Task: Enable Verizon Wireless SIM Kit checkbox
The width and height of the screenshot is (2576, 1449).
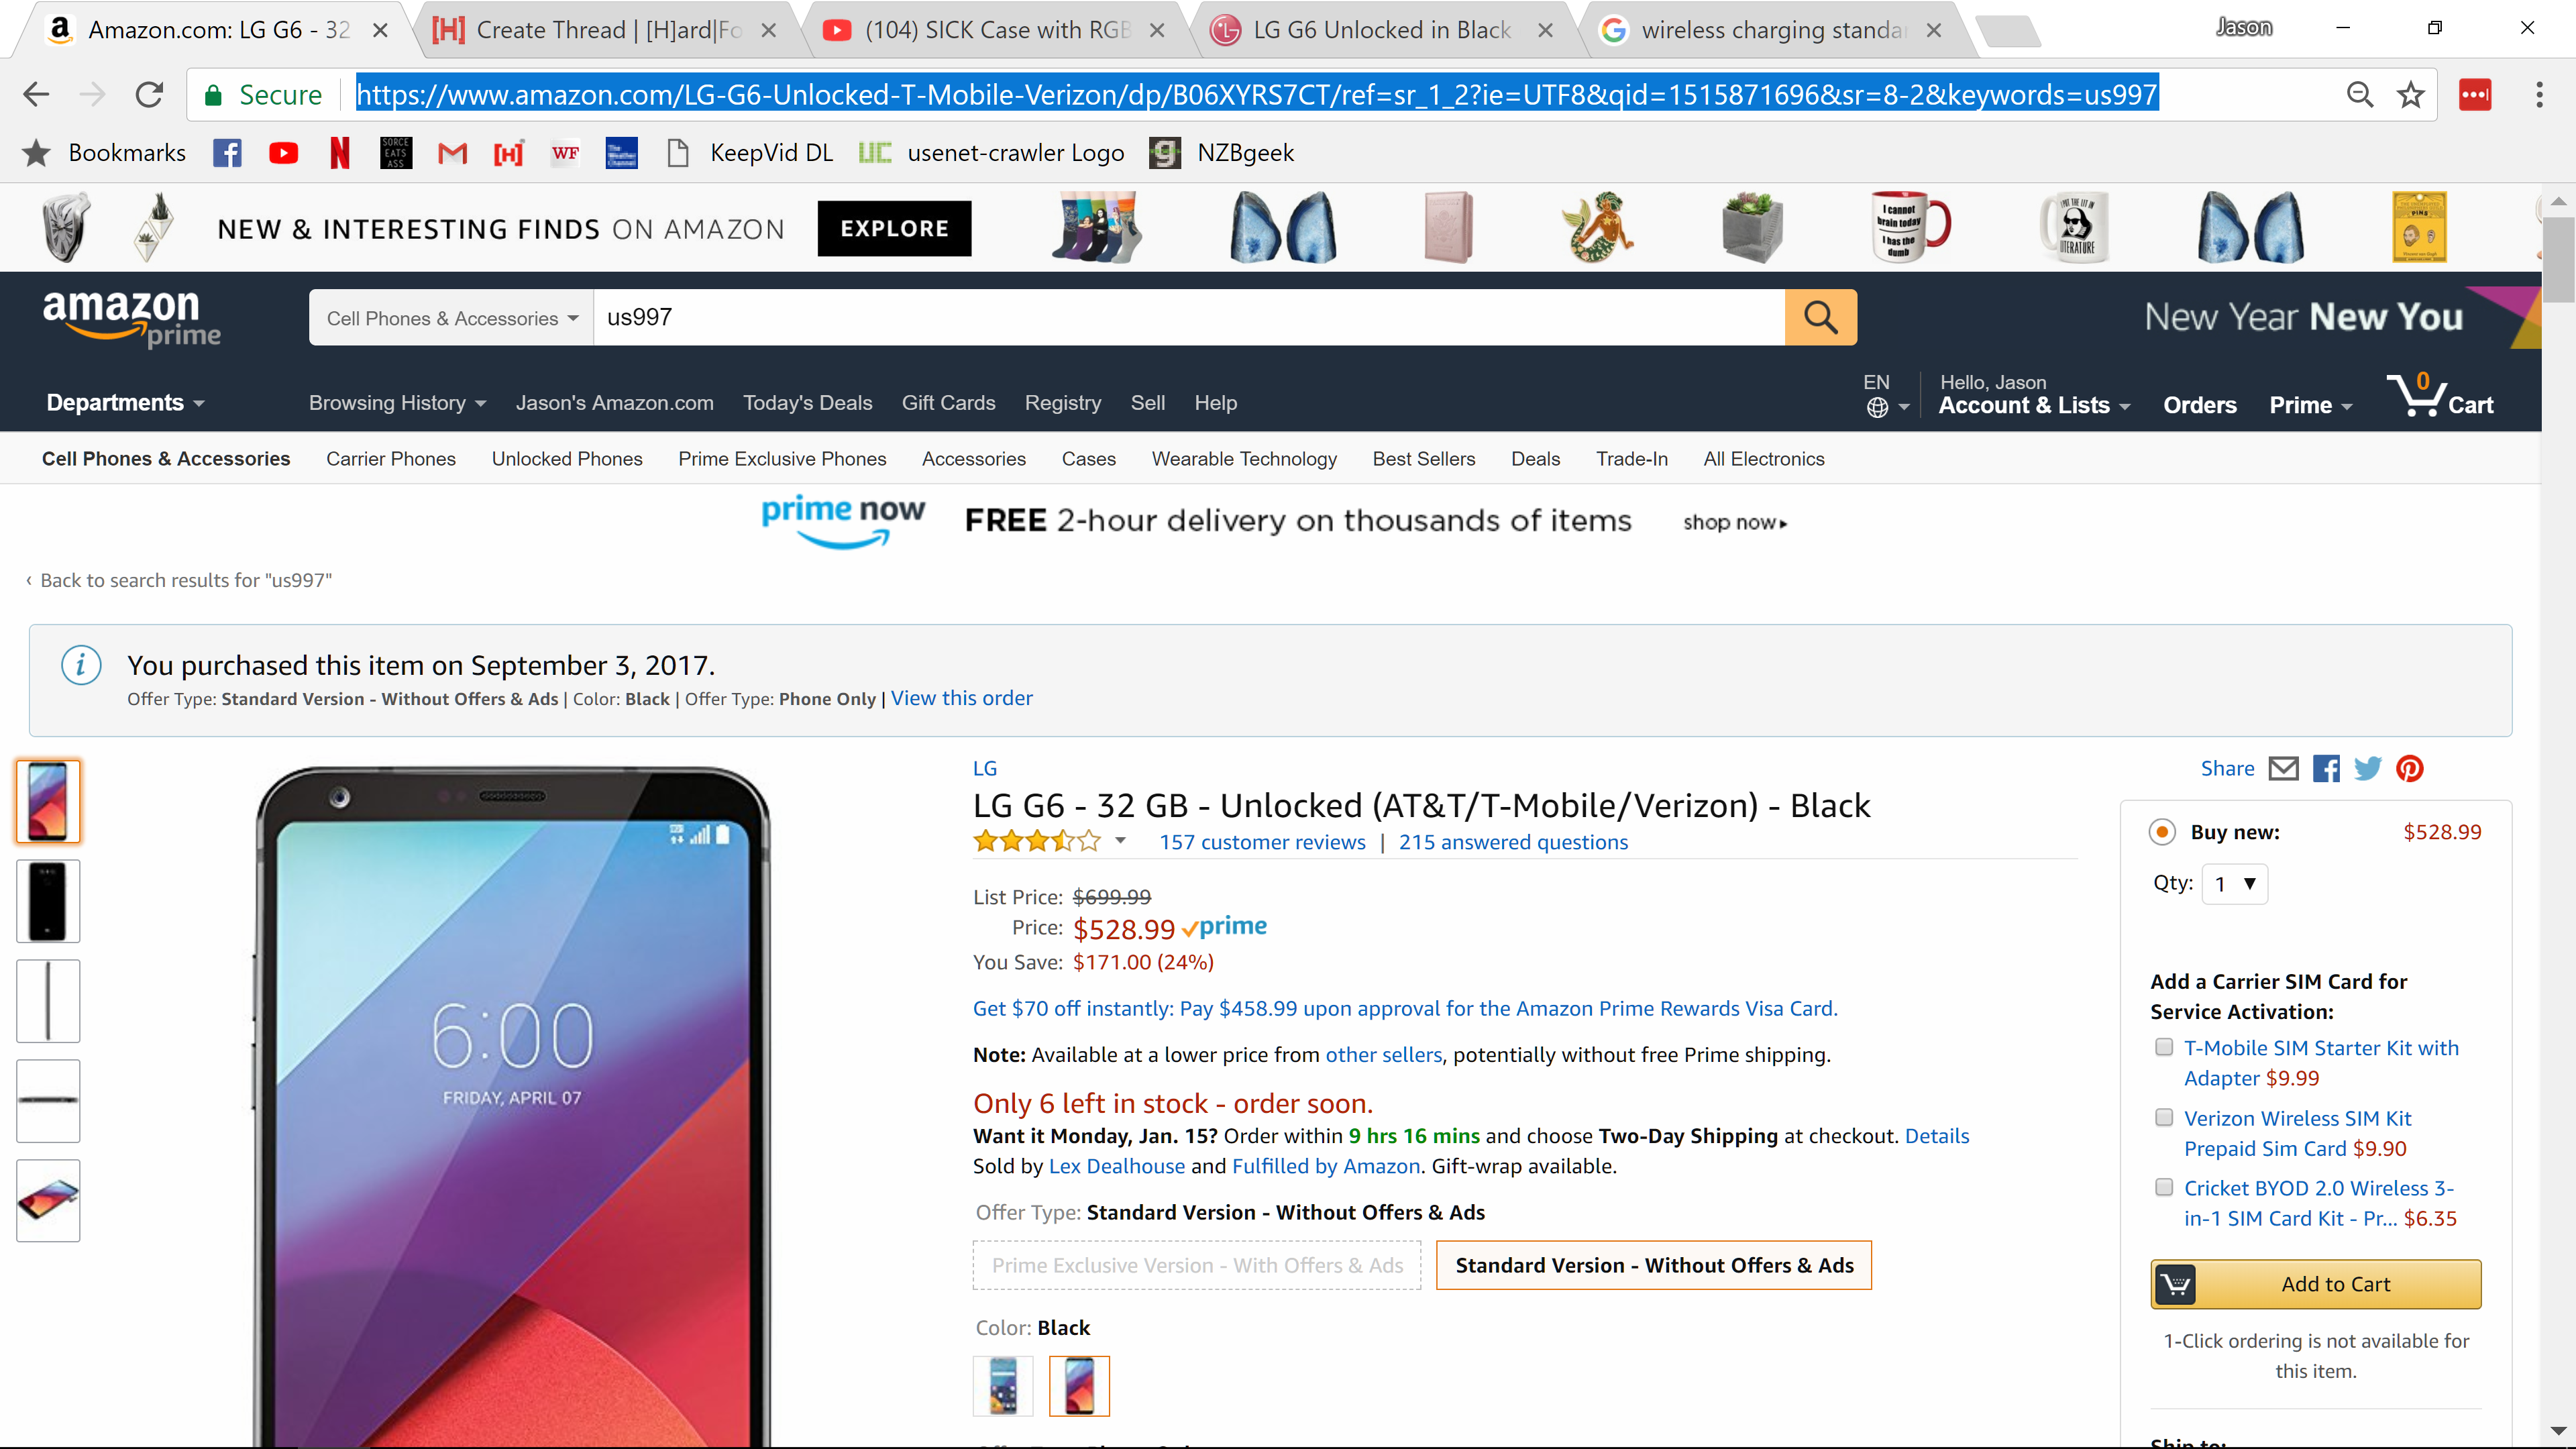Action: (x=2164, y=1117)
